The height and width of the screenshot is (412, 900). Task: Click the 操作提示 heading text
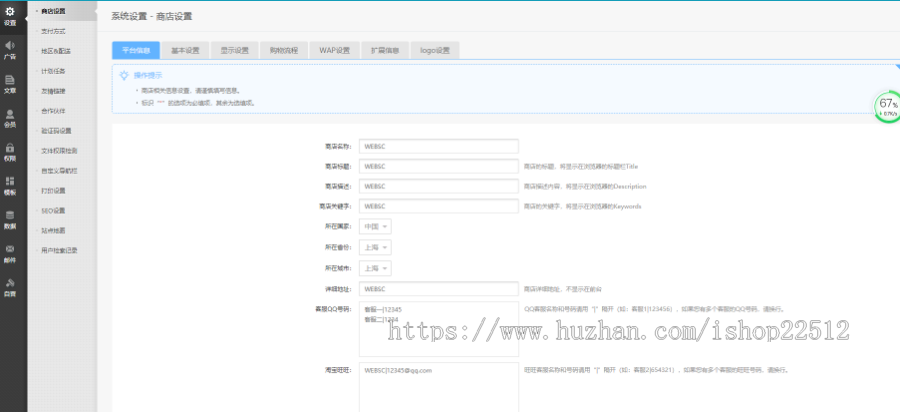pyautogui.click(x=148, y=75)
